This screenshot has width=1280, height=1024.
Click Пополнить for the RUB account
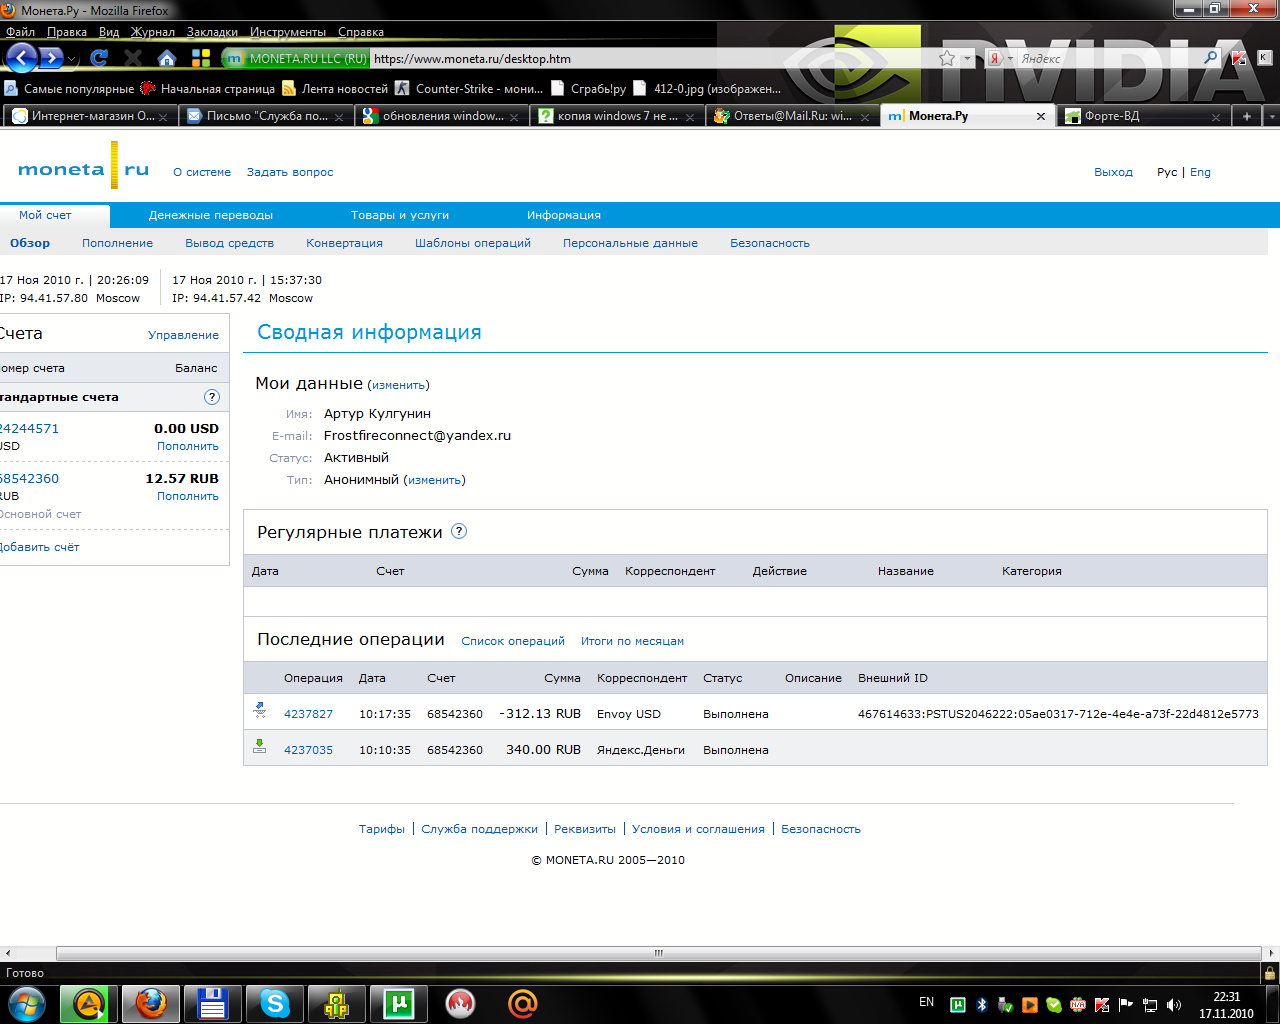[188, 496]
